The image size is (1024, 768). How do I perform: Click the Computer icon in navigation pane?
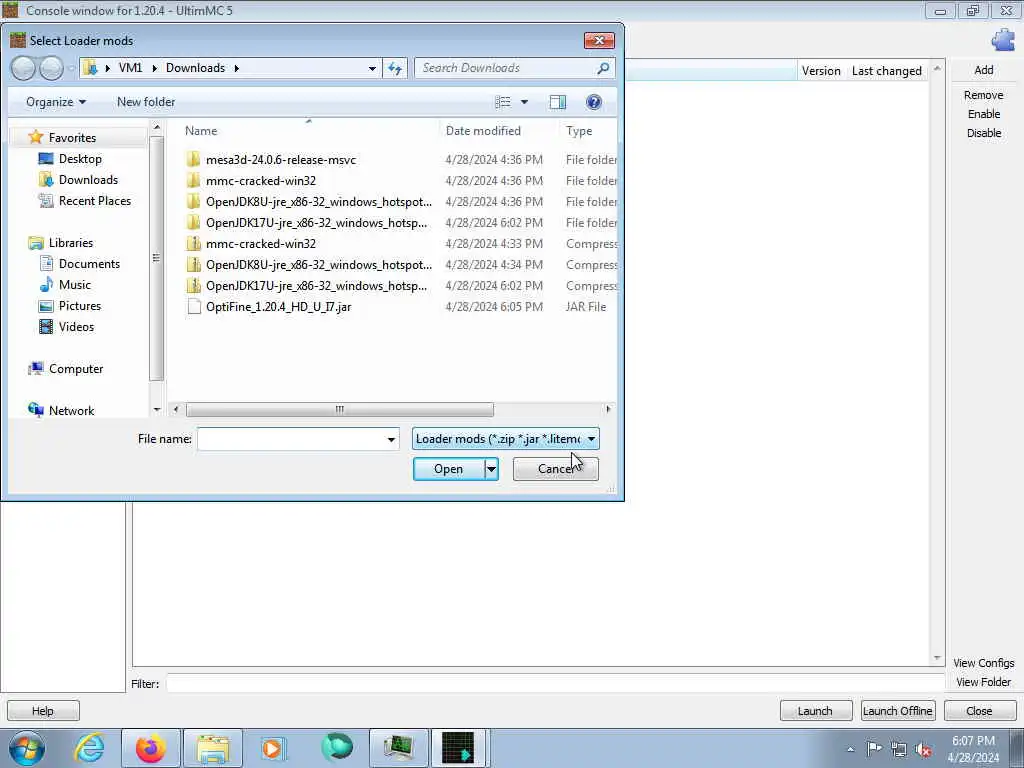(36, 368)
